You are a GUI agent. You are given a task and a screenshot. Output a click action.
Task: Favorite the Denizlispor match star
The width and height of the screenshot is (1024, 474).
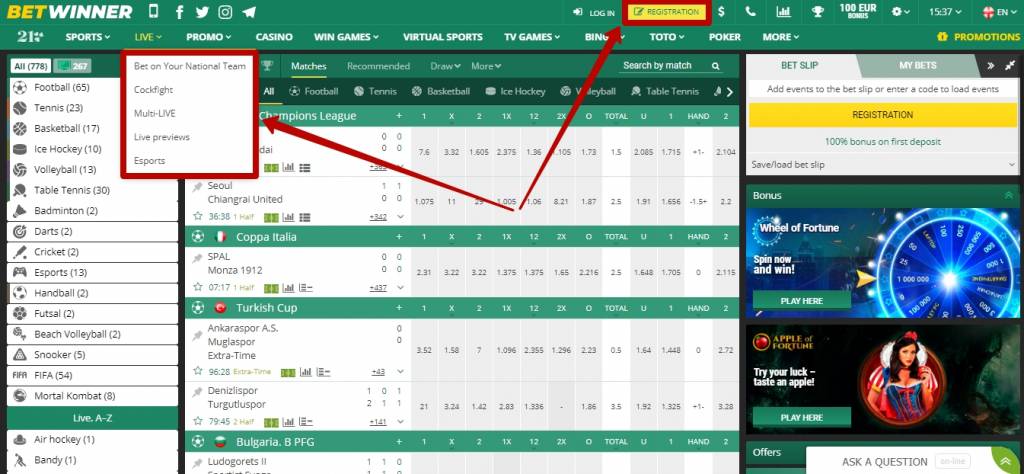point(197,421)
